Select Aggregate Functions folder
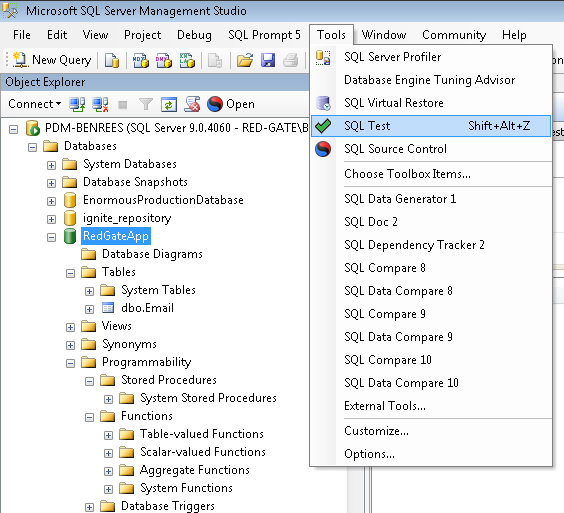Screen dimensions: 564x513 [x=195, y=470]
